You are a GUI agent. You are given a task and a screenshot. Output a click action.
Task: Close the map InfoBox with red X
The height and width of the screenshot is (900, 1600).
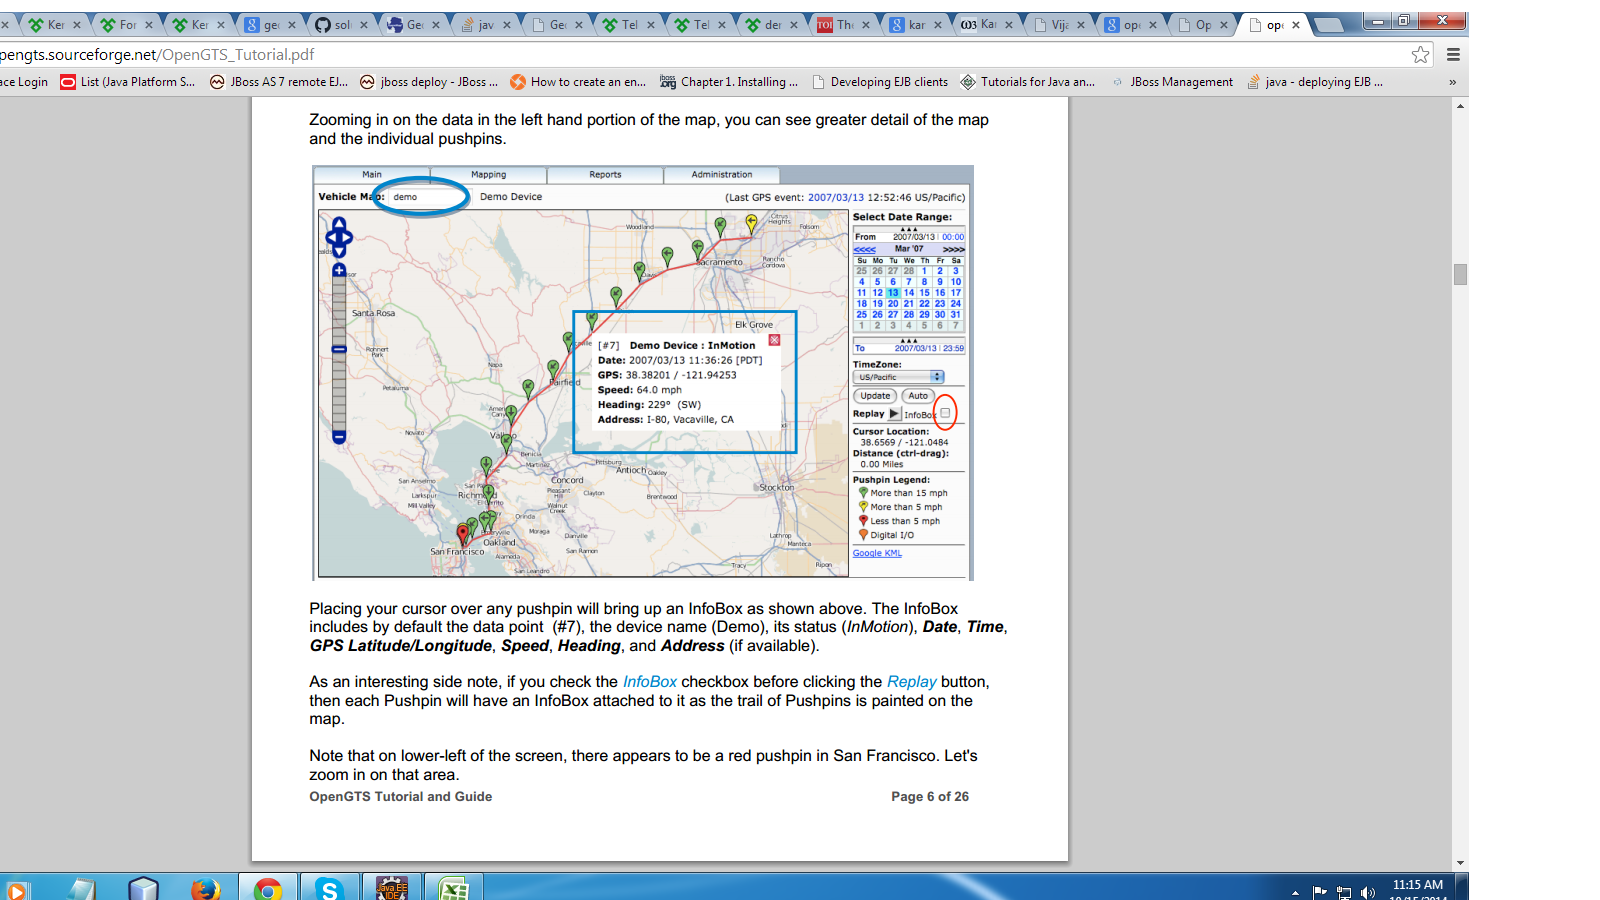(x=774, y=340)
